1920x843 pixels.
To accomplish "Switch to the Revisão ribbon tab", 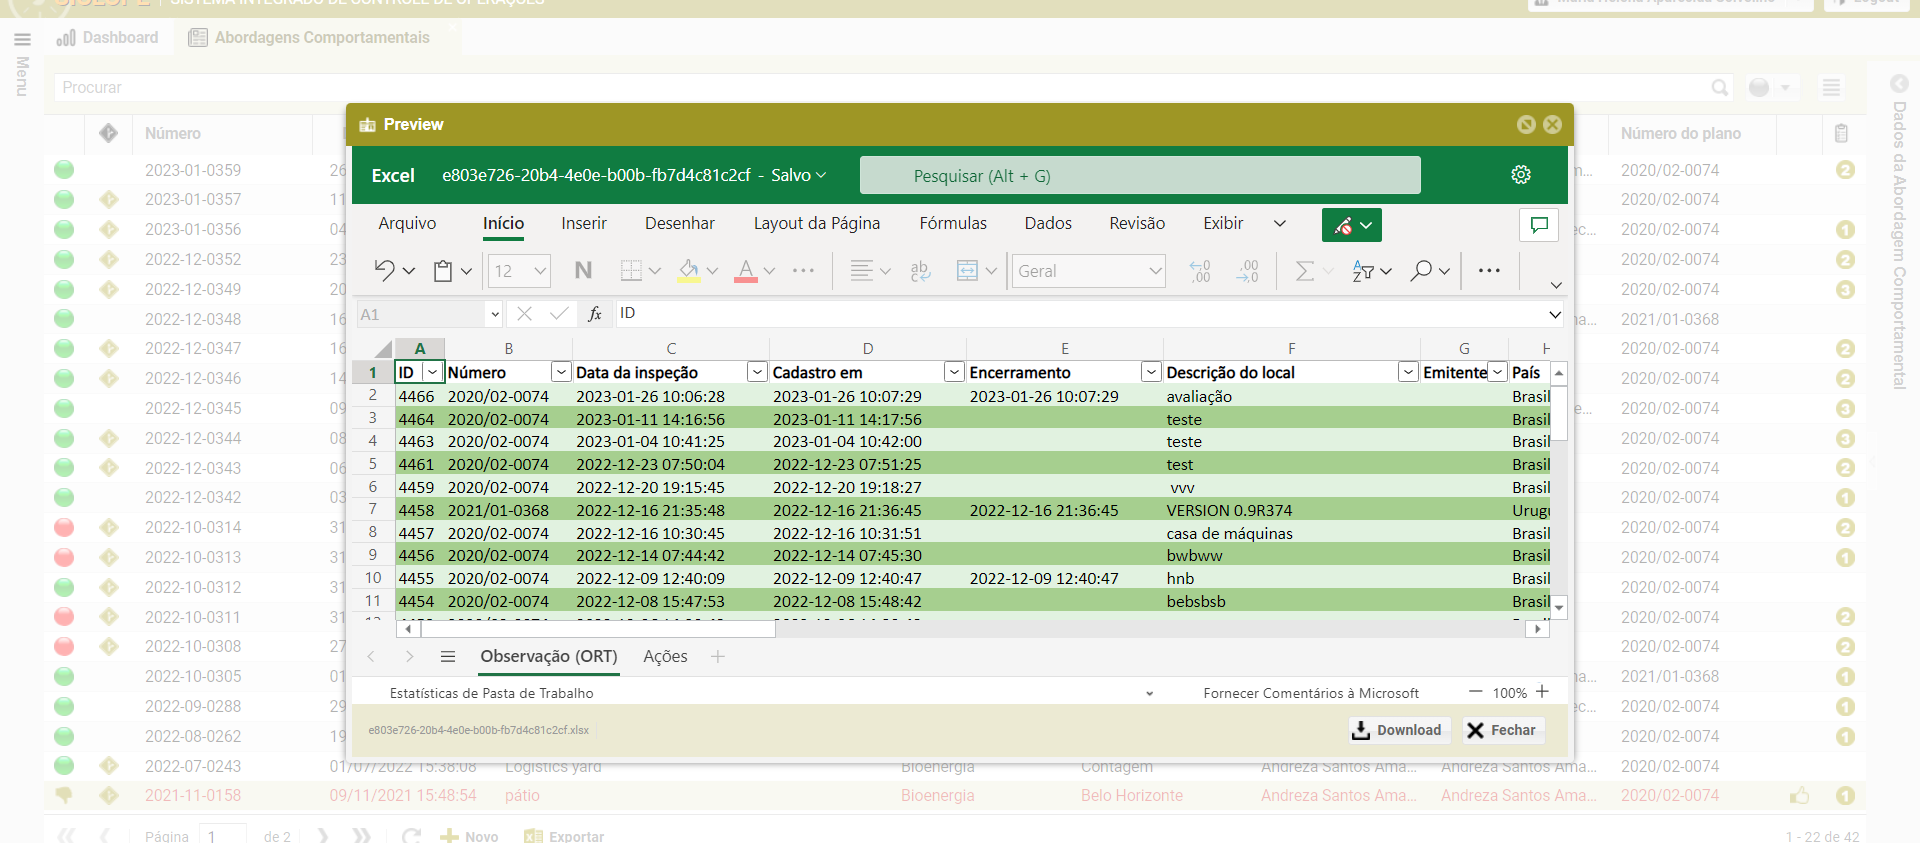I will point(1137,223).
